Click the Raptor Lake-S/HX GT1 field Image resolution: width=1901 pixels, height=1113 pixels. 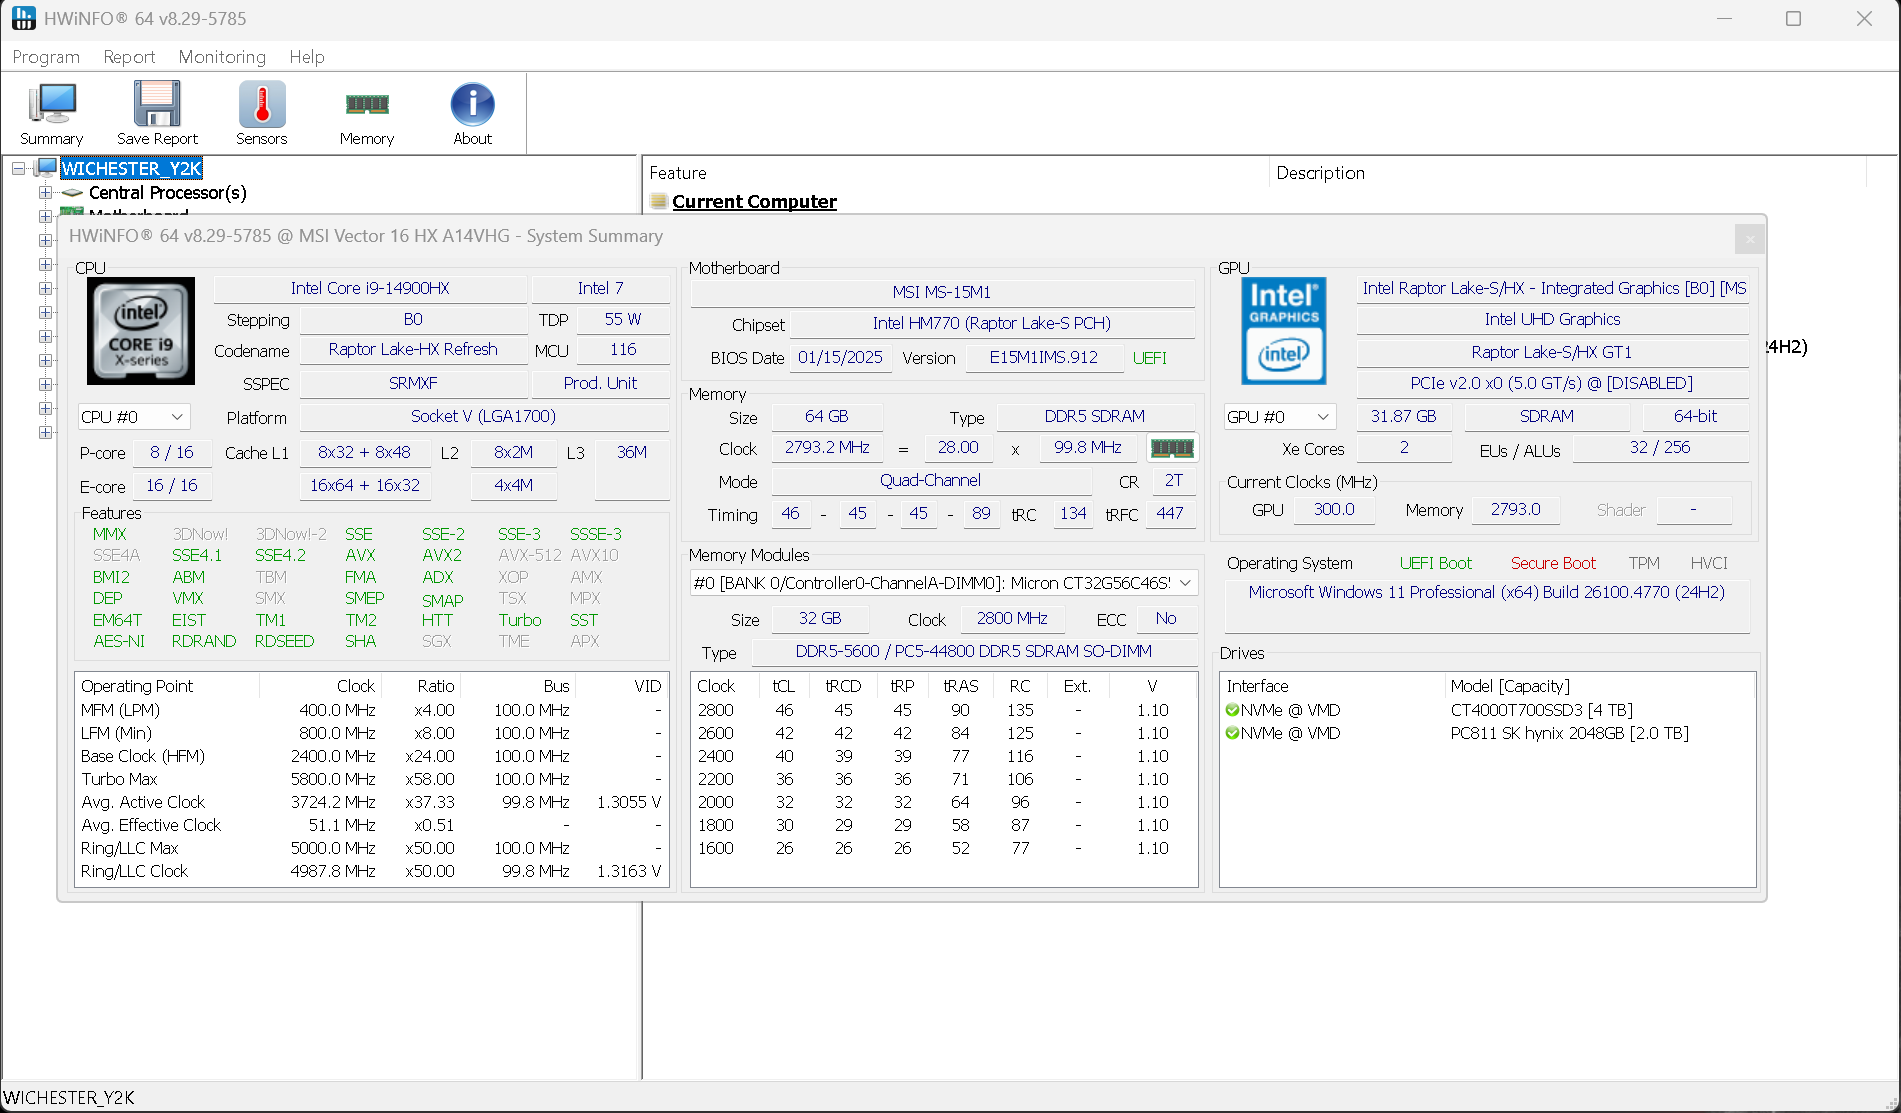click(1552, 352)
